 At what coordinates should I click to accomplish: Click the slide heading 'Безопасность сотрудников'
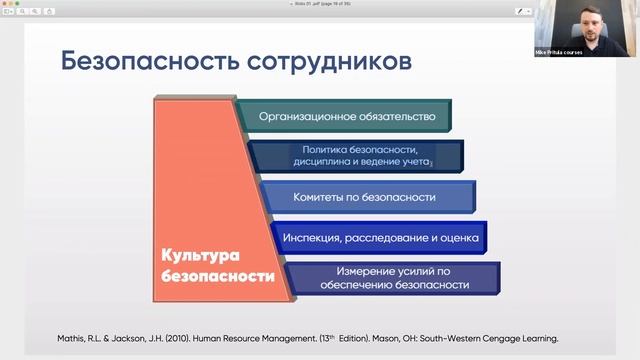point(236,61)
